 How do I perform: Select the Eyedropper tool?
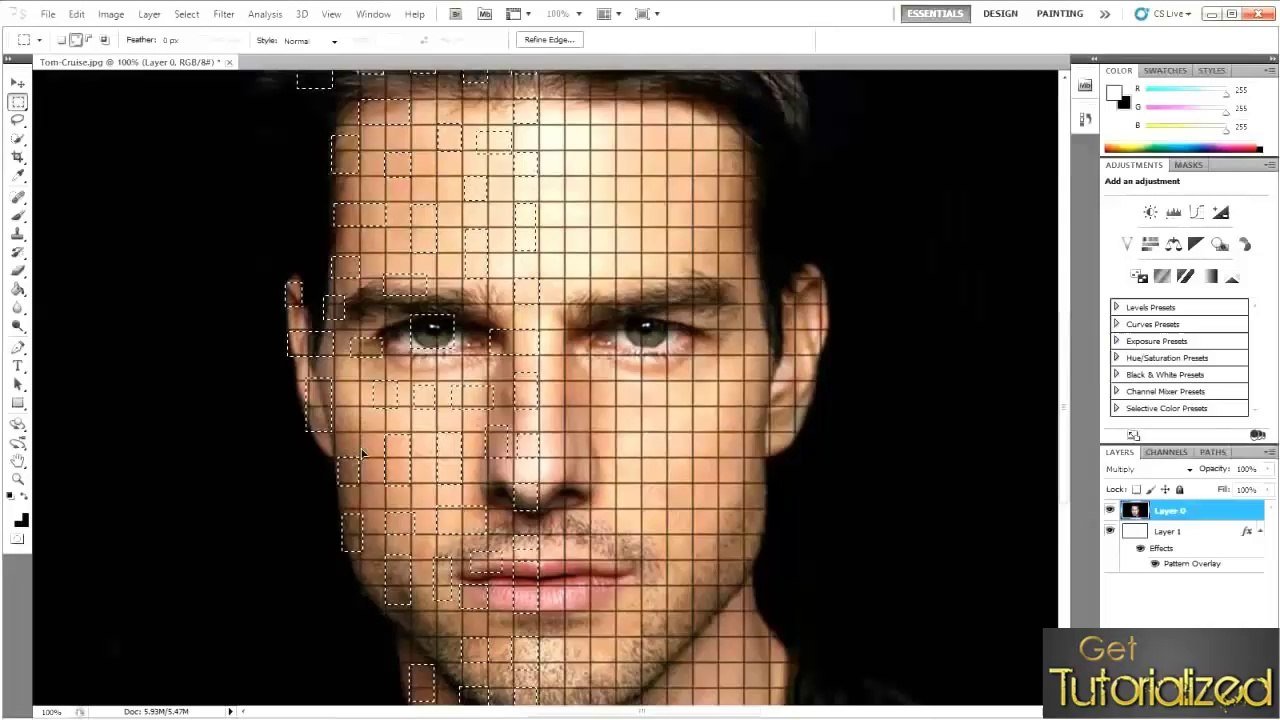coord(18,175)
